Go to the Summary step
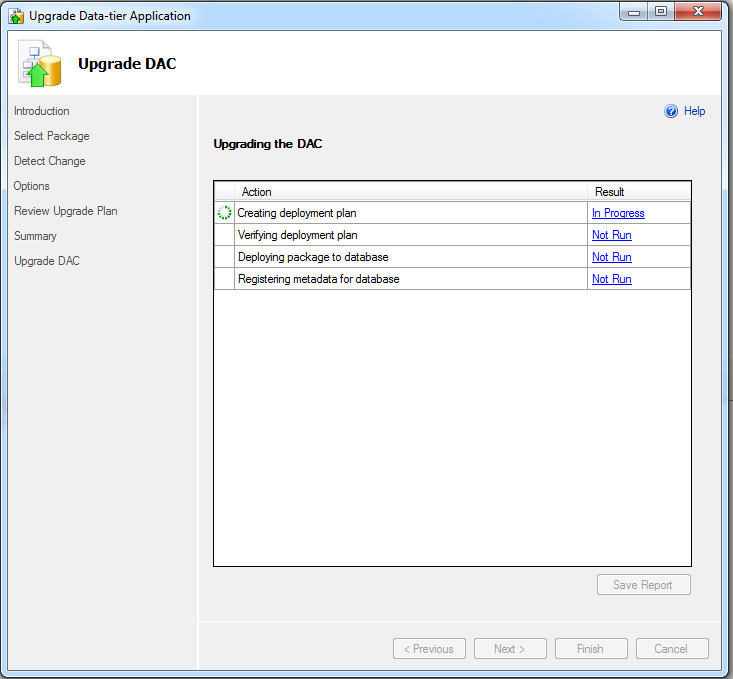Image resolution: width=733 pixels, height=679 pixels. pyautogui.click(x=35, y=236)
